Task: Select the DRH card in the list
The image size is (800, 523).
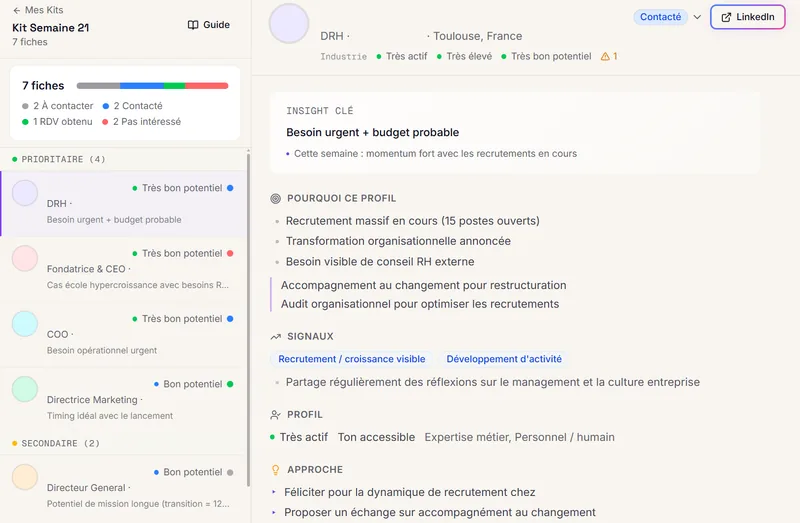Action: coord(123,204)
